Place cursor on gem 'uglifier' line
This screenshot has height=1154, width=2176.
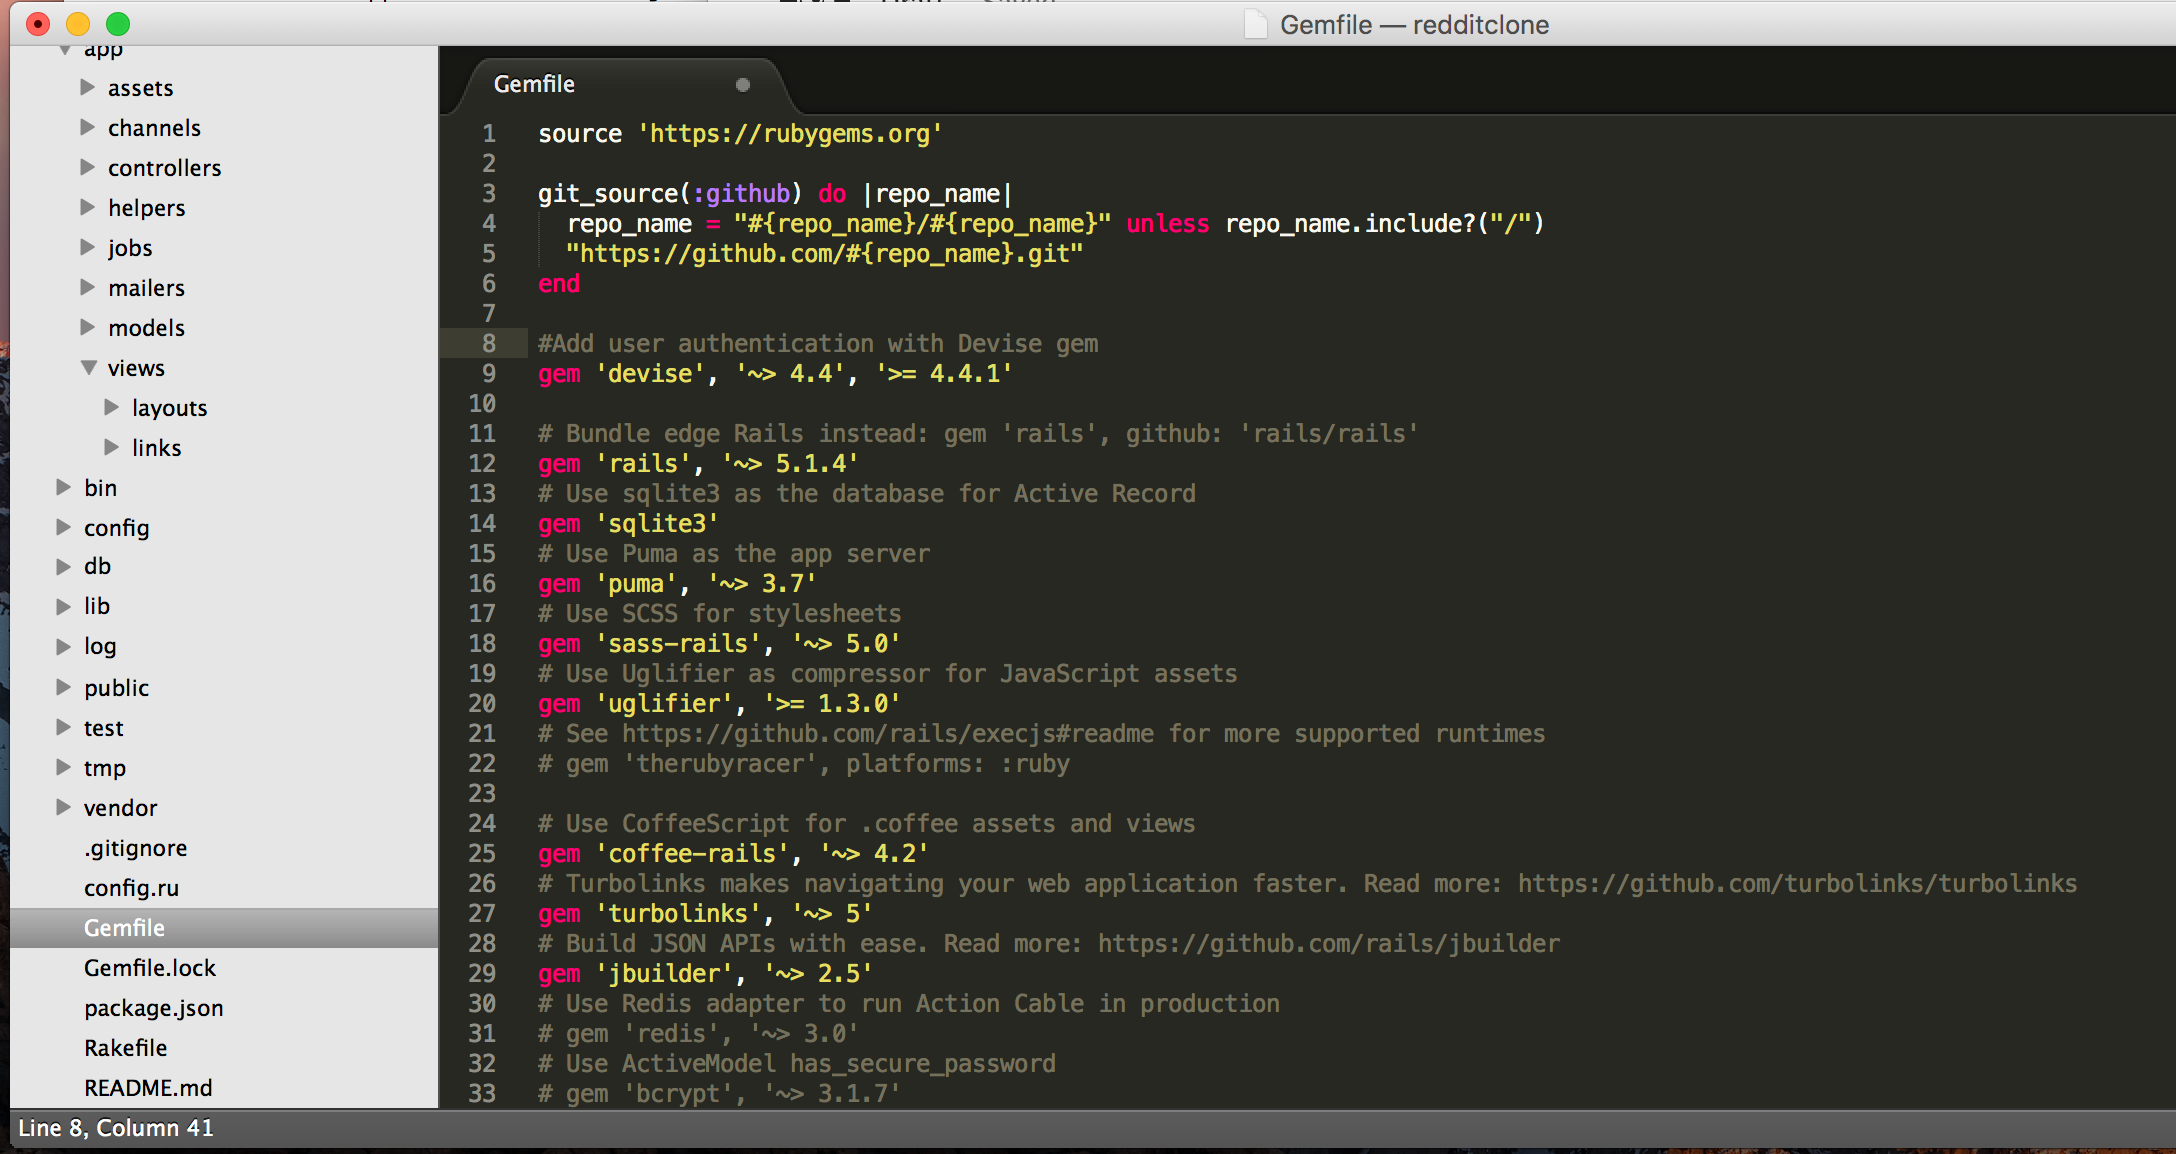point(719,704)
